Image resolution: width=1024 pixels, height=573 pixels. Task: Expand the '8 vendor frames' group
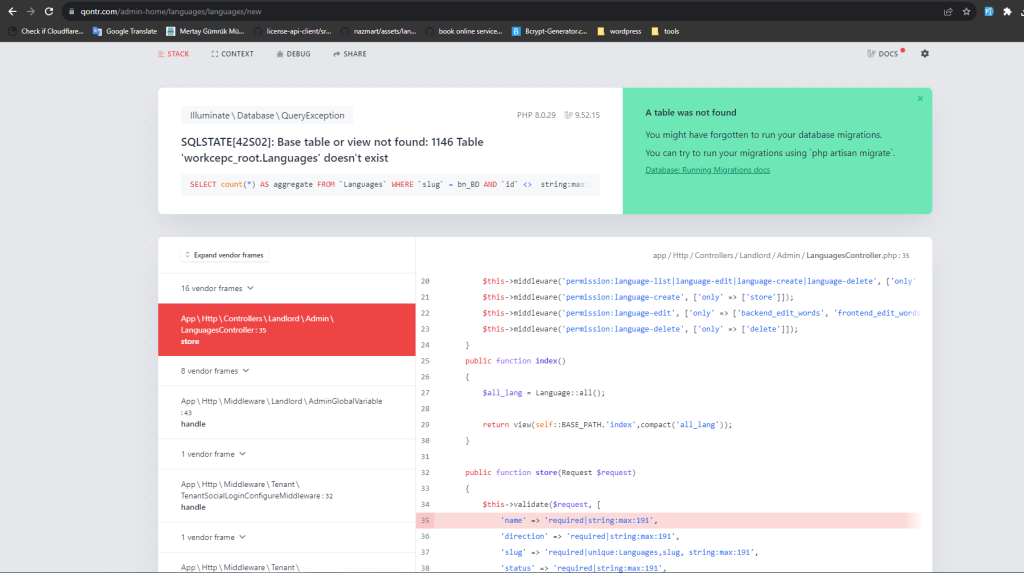pyautogui.click(x=215, y=370)
